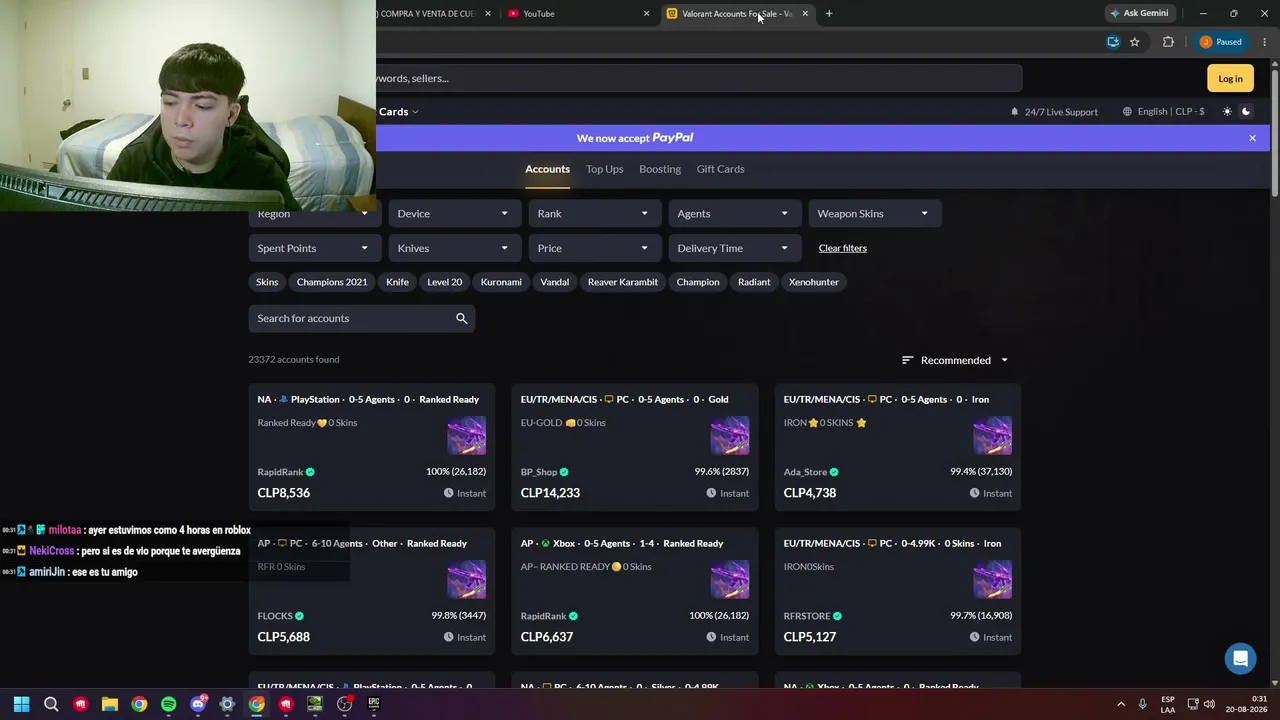Screen dimensions: 1280x720
Task: Click the Ask Gemini button
Action: 1139,13
